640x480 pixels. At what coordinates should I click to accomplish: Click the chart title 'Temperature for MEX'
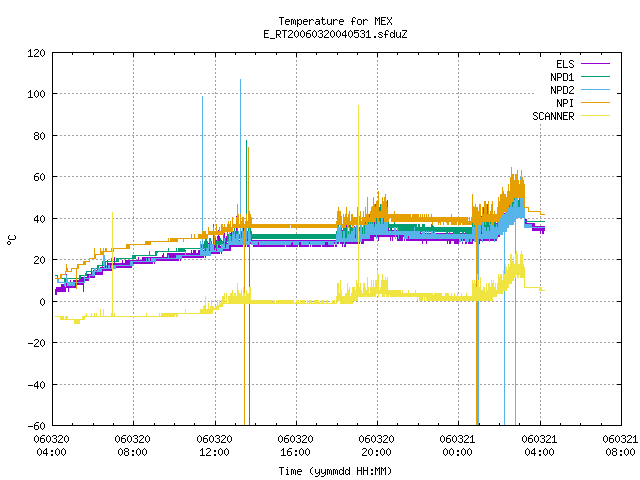(x=335, y=21)
